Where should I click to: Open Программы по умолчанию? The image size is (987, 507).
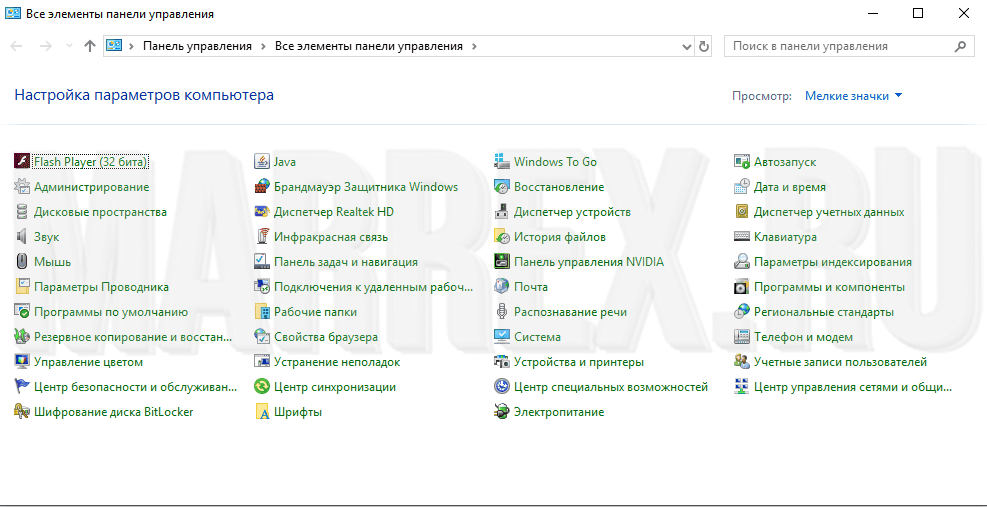pos(111,312)
